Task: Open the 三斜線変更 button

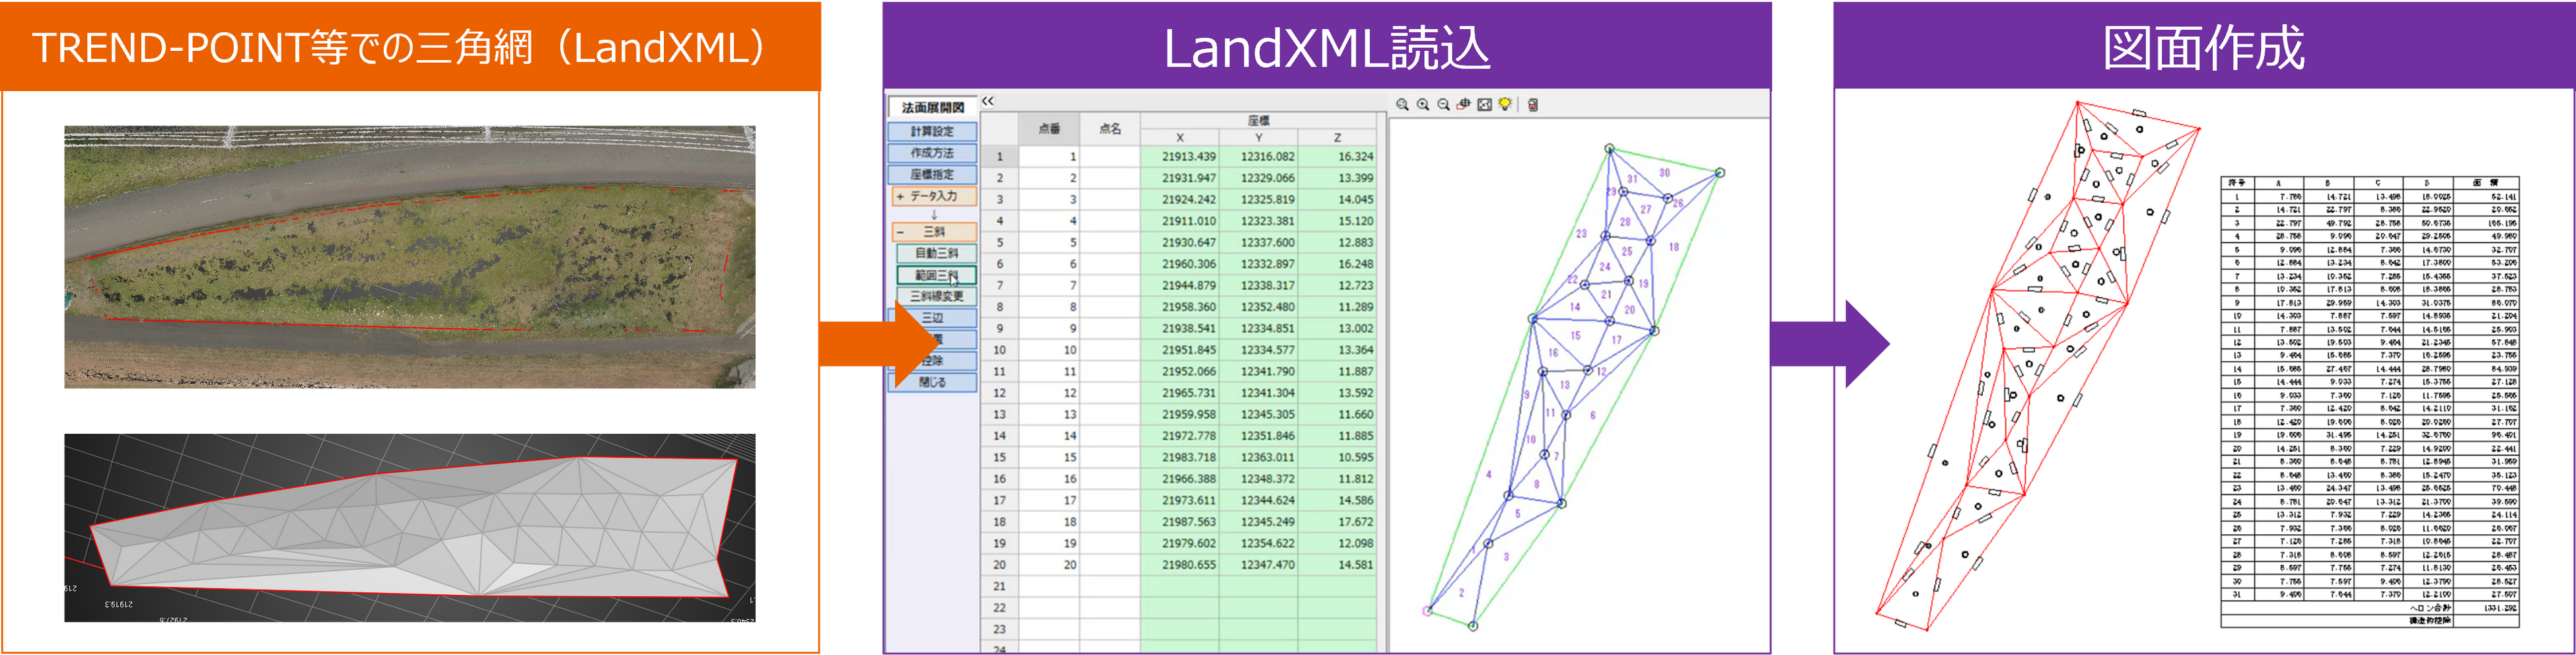Action: click(937, 297)
